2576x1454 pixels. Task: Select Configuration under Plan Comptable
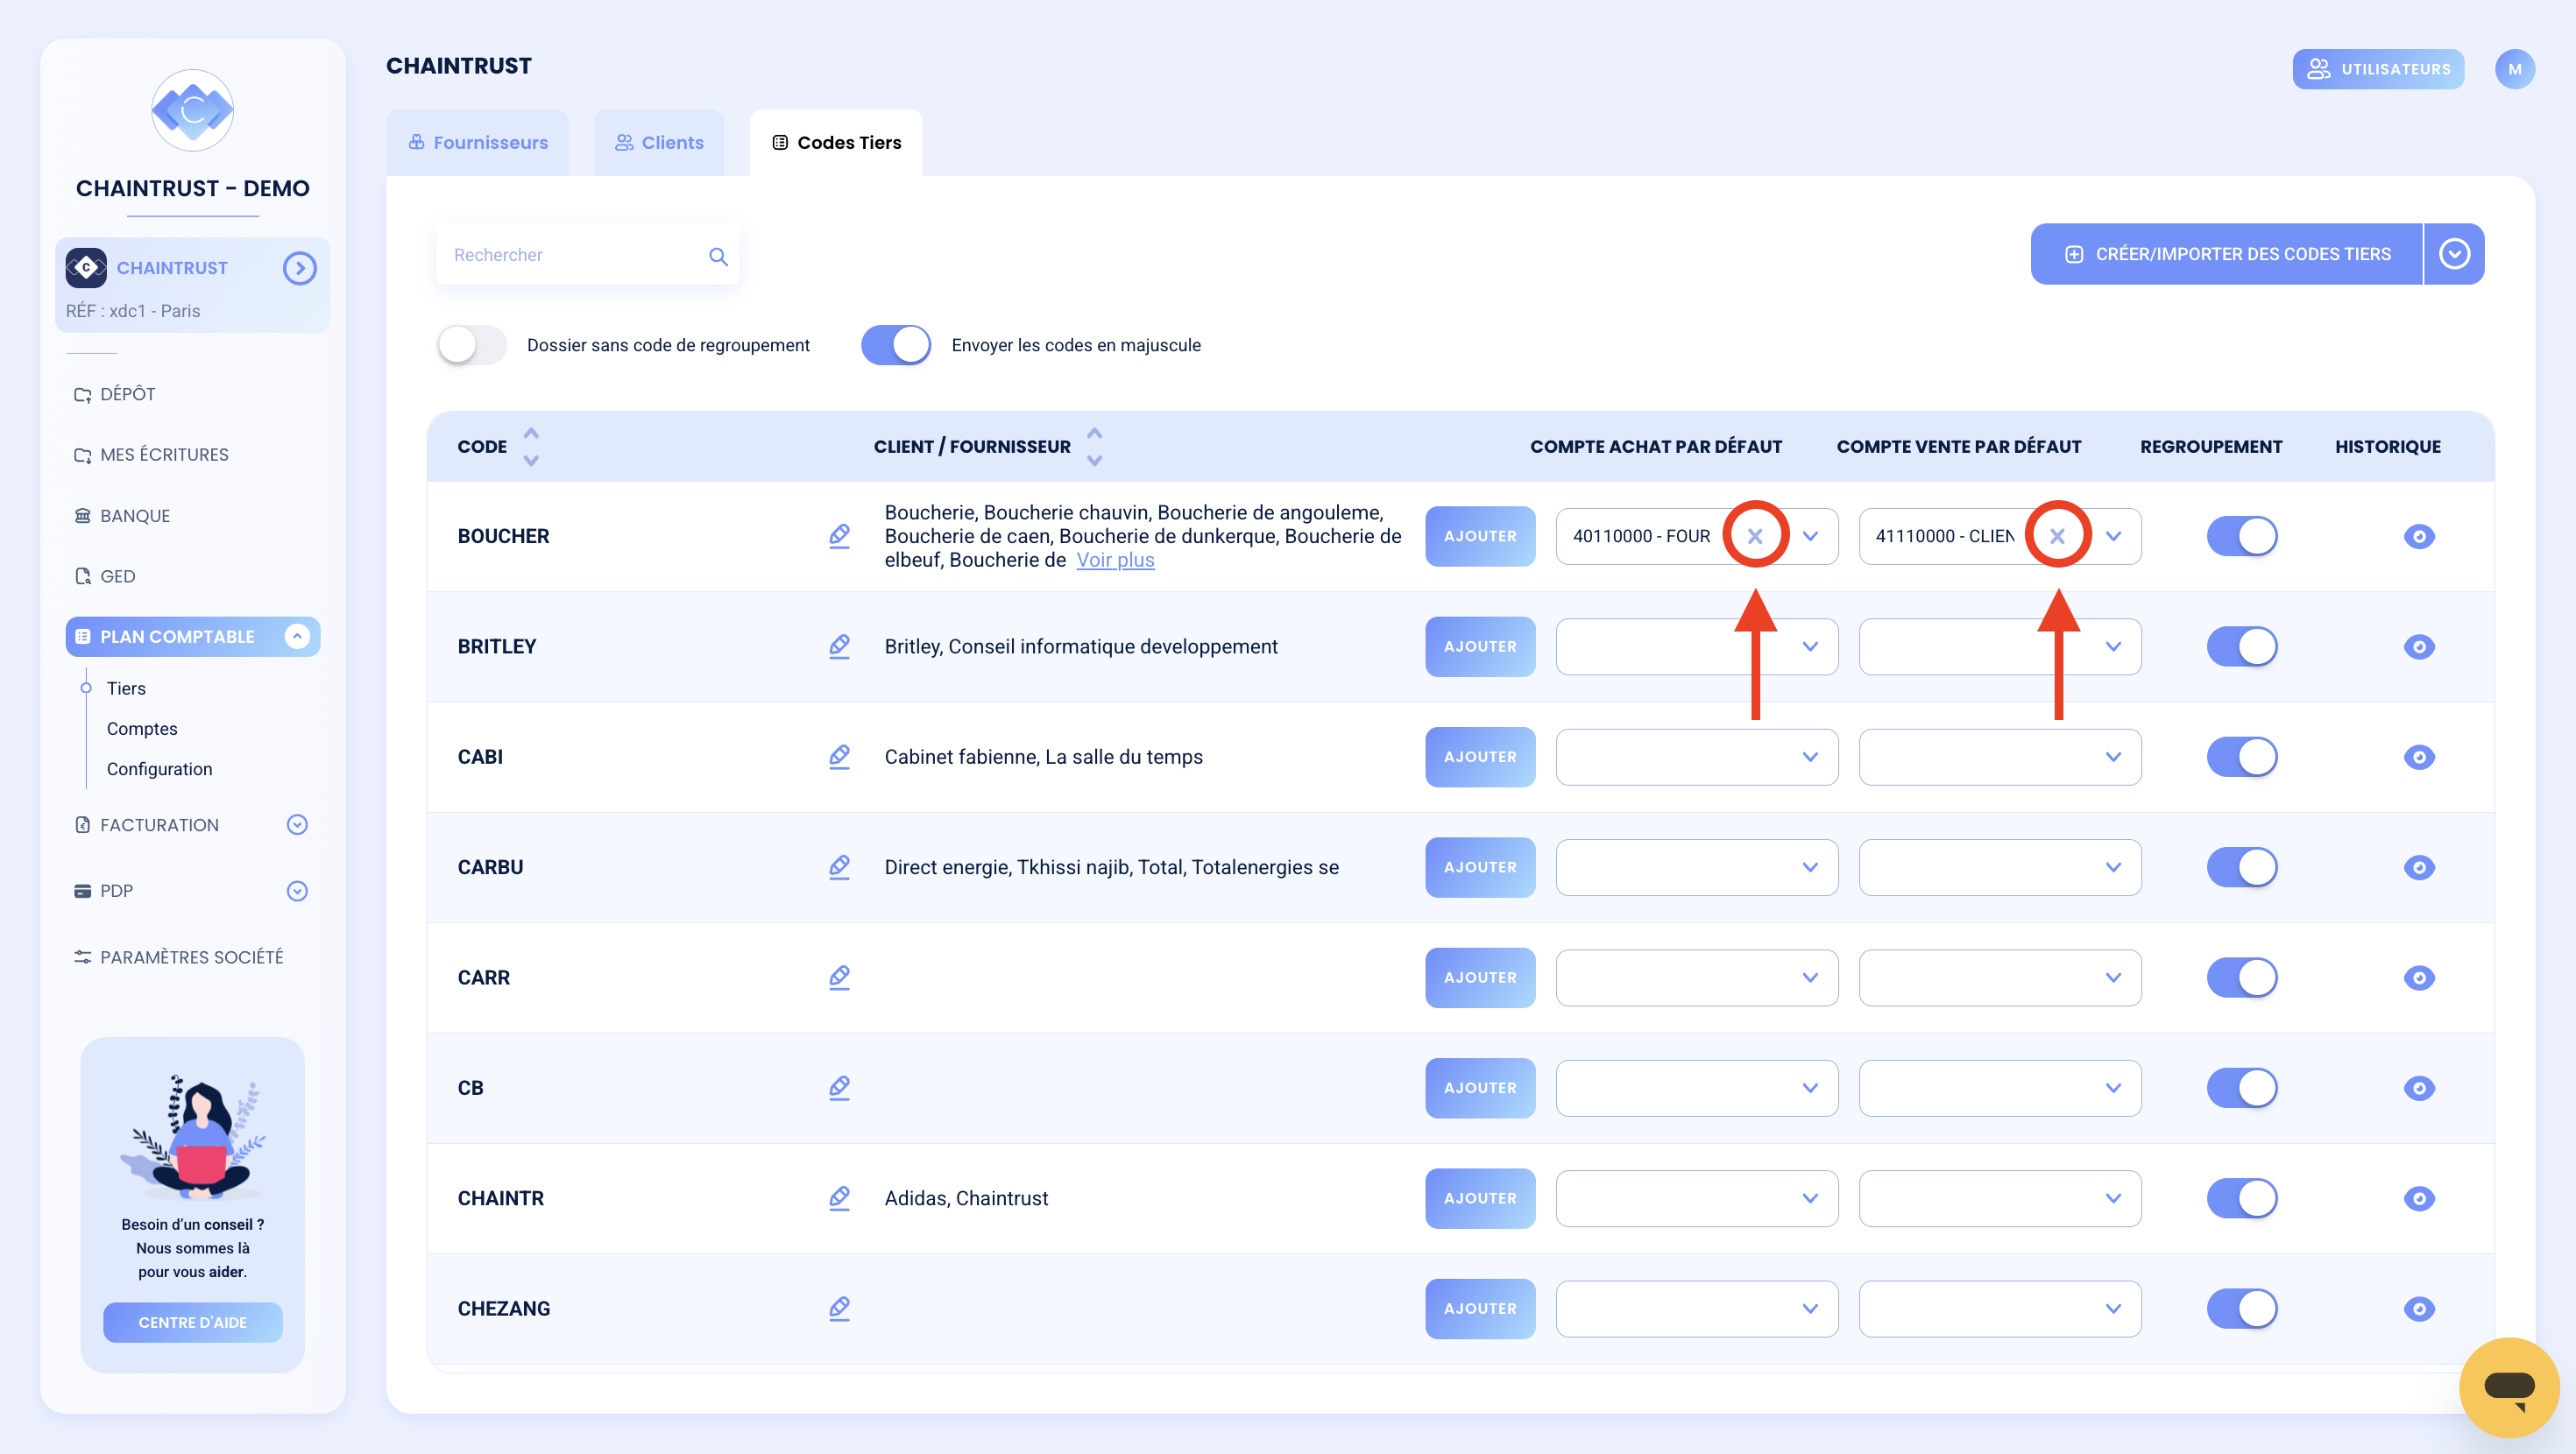(160, 769)
